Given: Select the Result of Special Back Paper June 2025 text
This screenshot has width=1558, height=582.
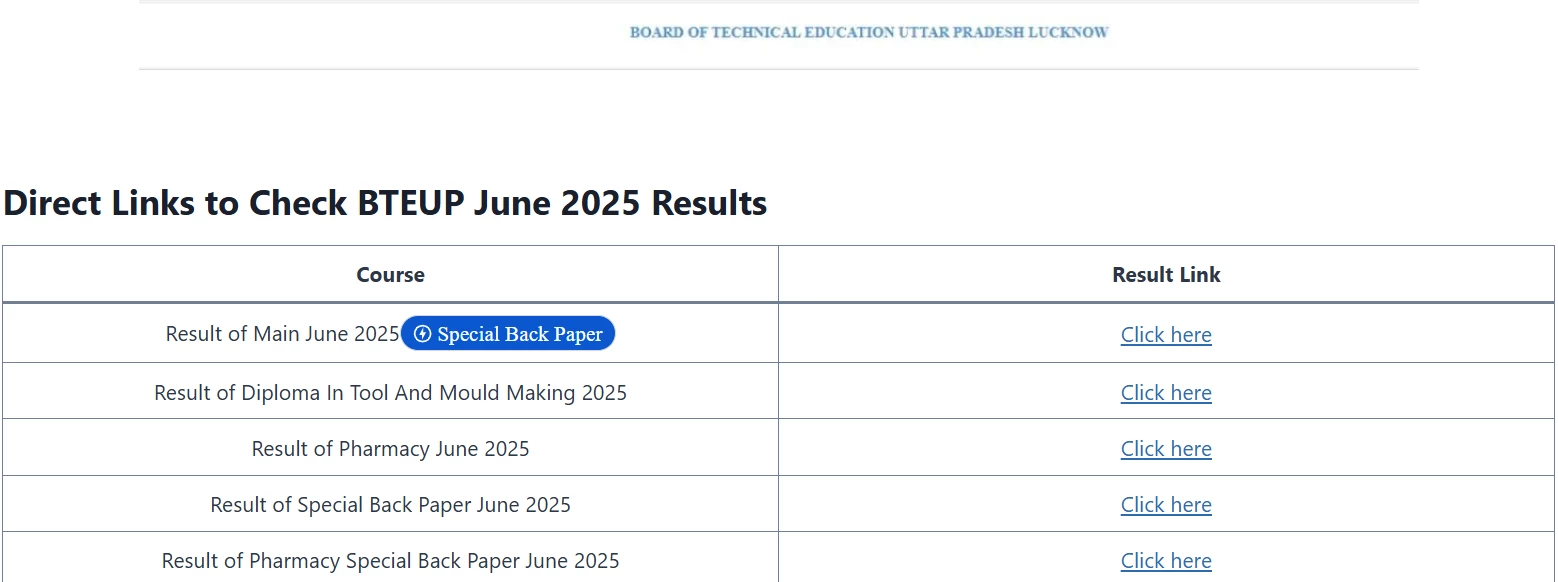Looking at the screenshot, I should click(x=390, y=504).
